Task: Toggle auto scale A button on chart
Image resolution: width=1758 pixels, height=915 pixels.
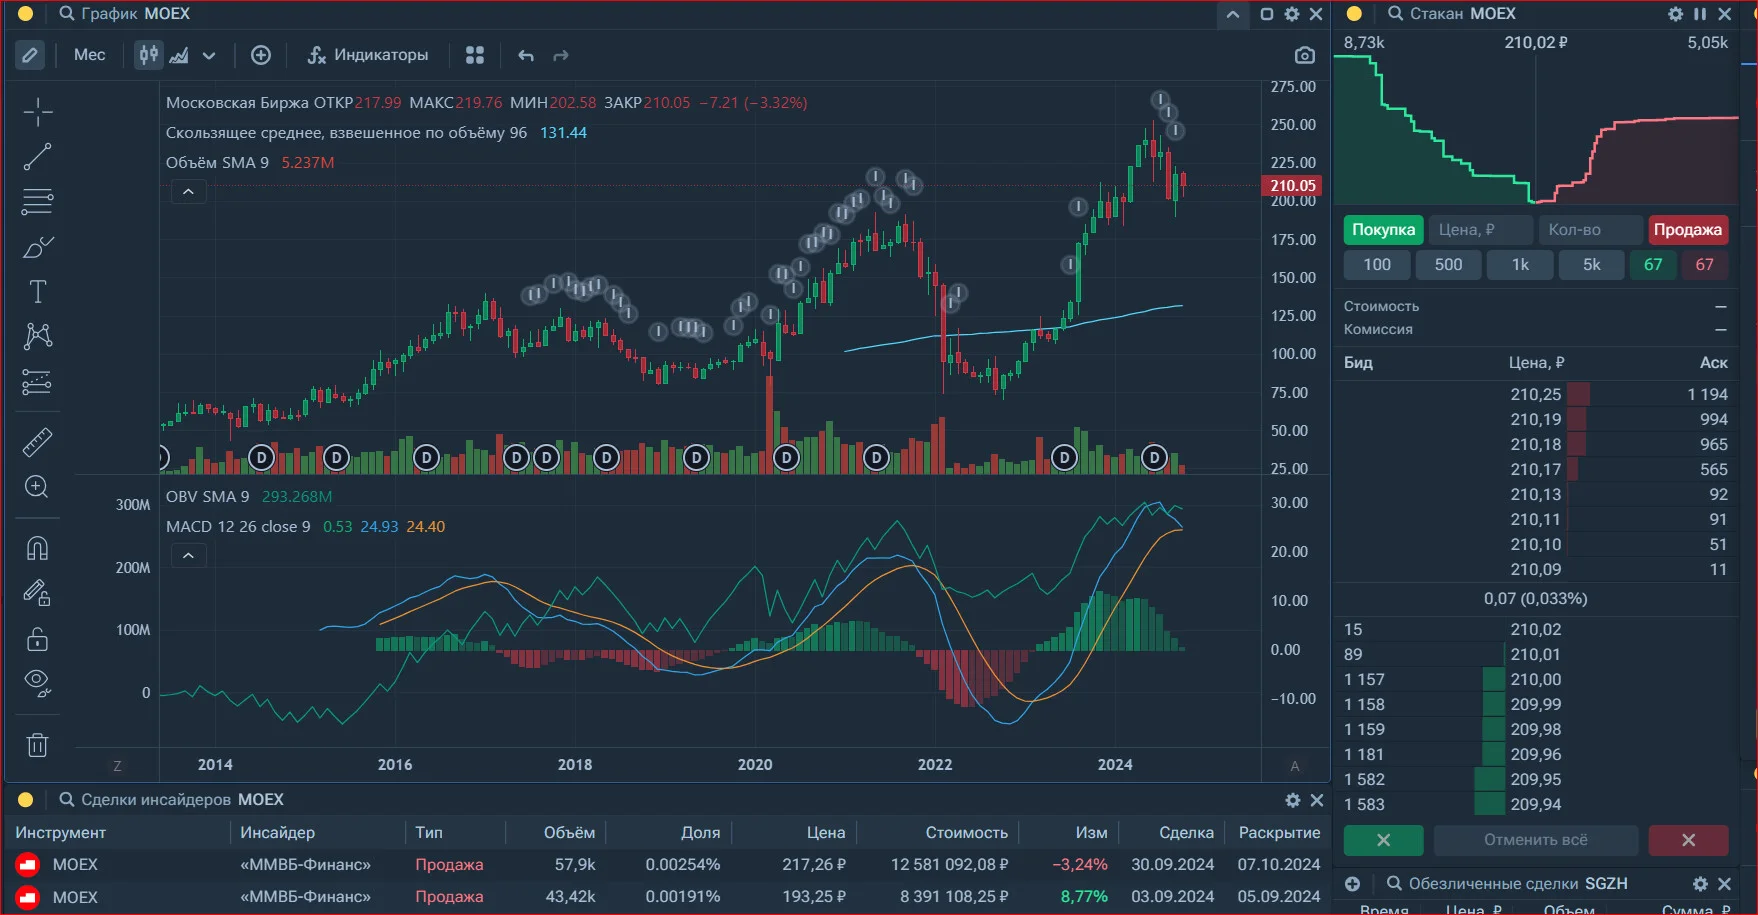Action: 1295,766
